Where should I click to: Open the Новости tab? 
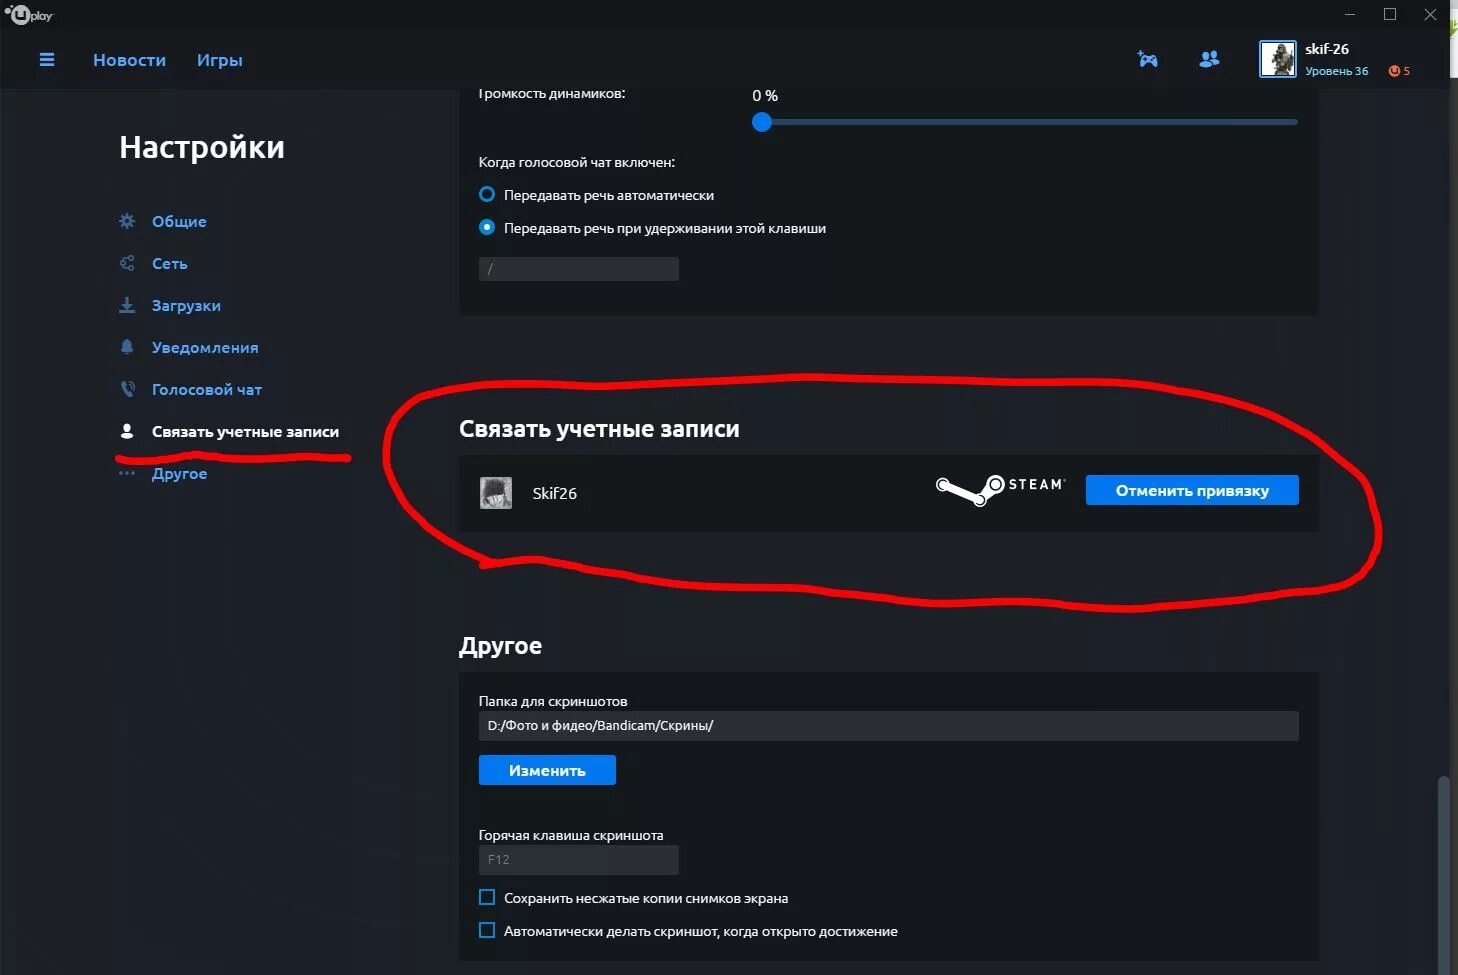coord(129,60)
